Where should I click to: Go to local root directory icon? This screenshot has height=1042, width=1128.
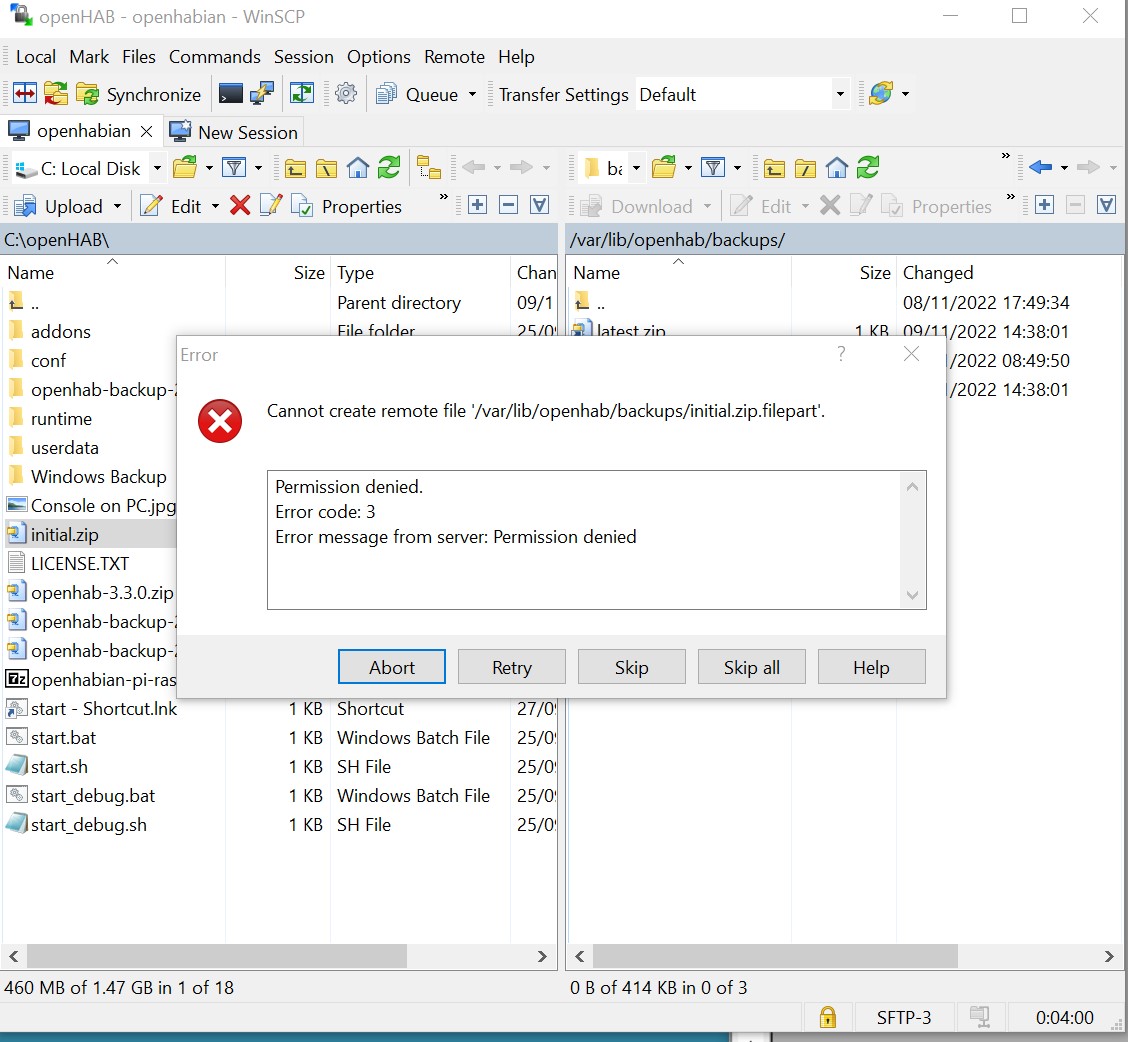point(326,168)
